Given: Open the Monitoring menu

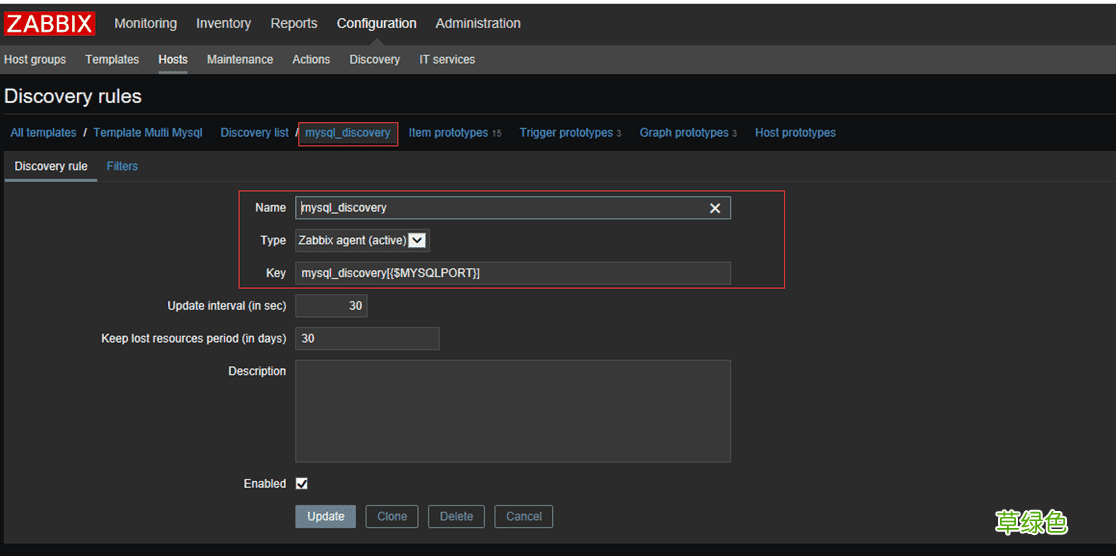Looking at the screenshot, I should click(145, 23).
